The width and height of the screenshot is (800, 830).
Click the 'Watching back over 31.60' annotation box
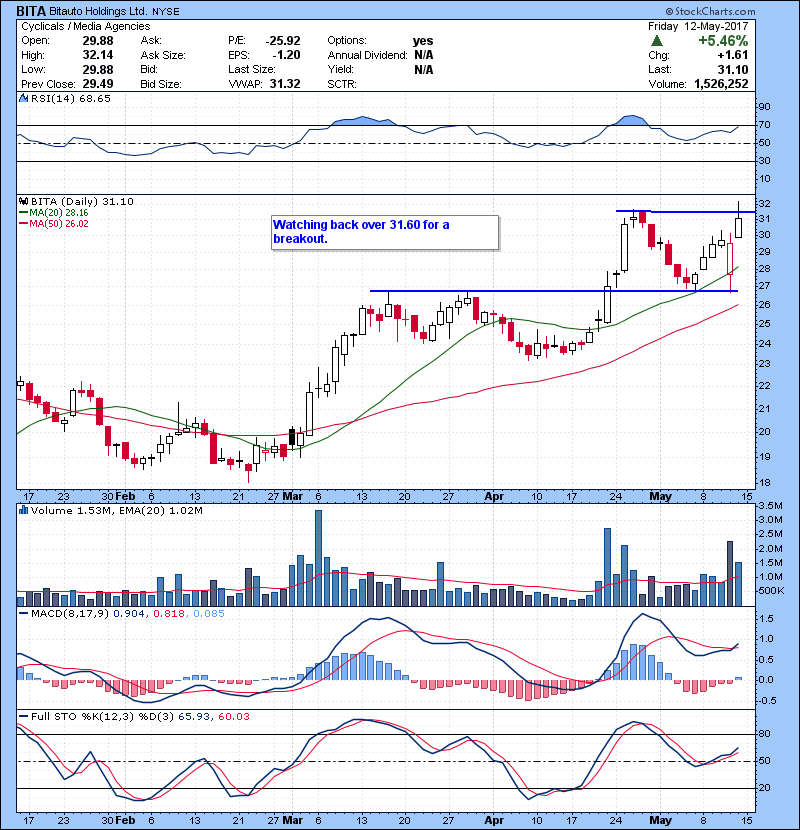coord(385,232)
